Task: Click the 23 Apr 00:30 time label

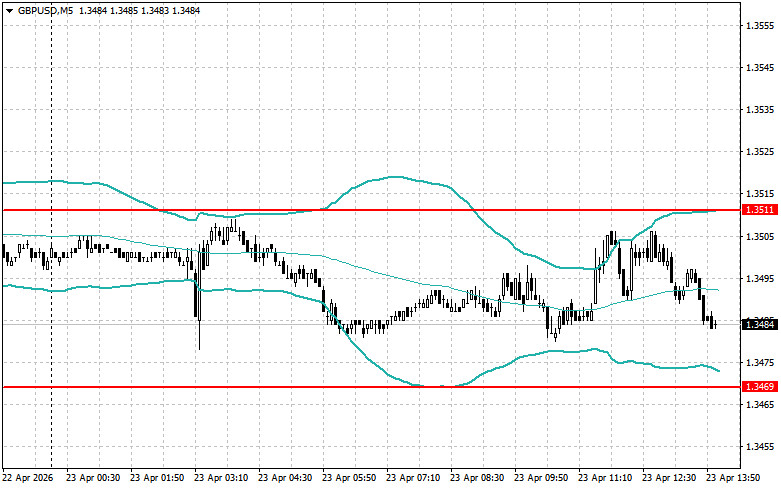Action: 93,478
